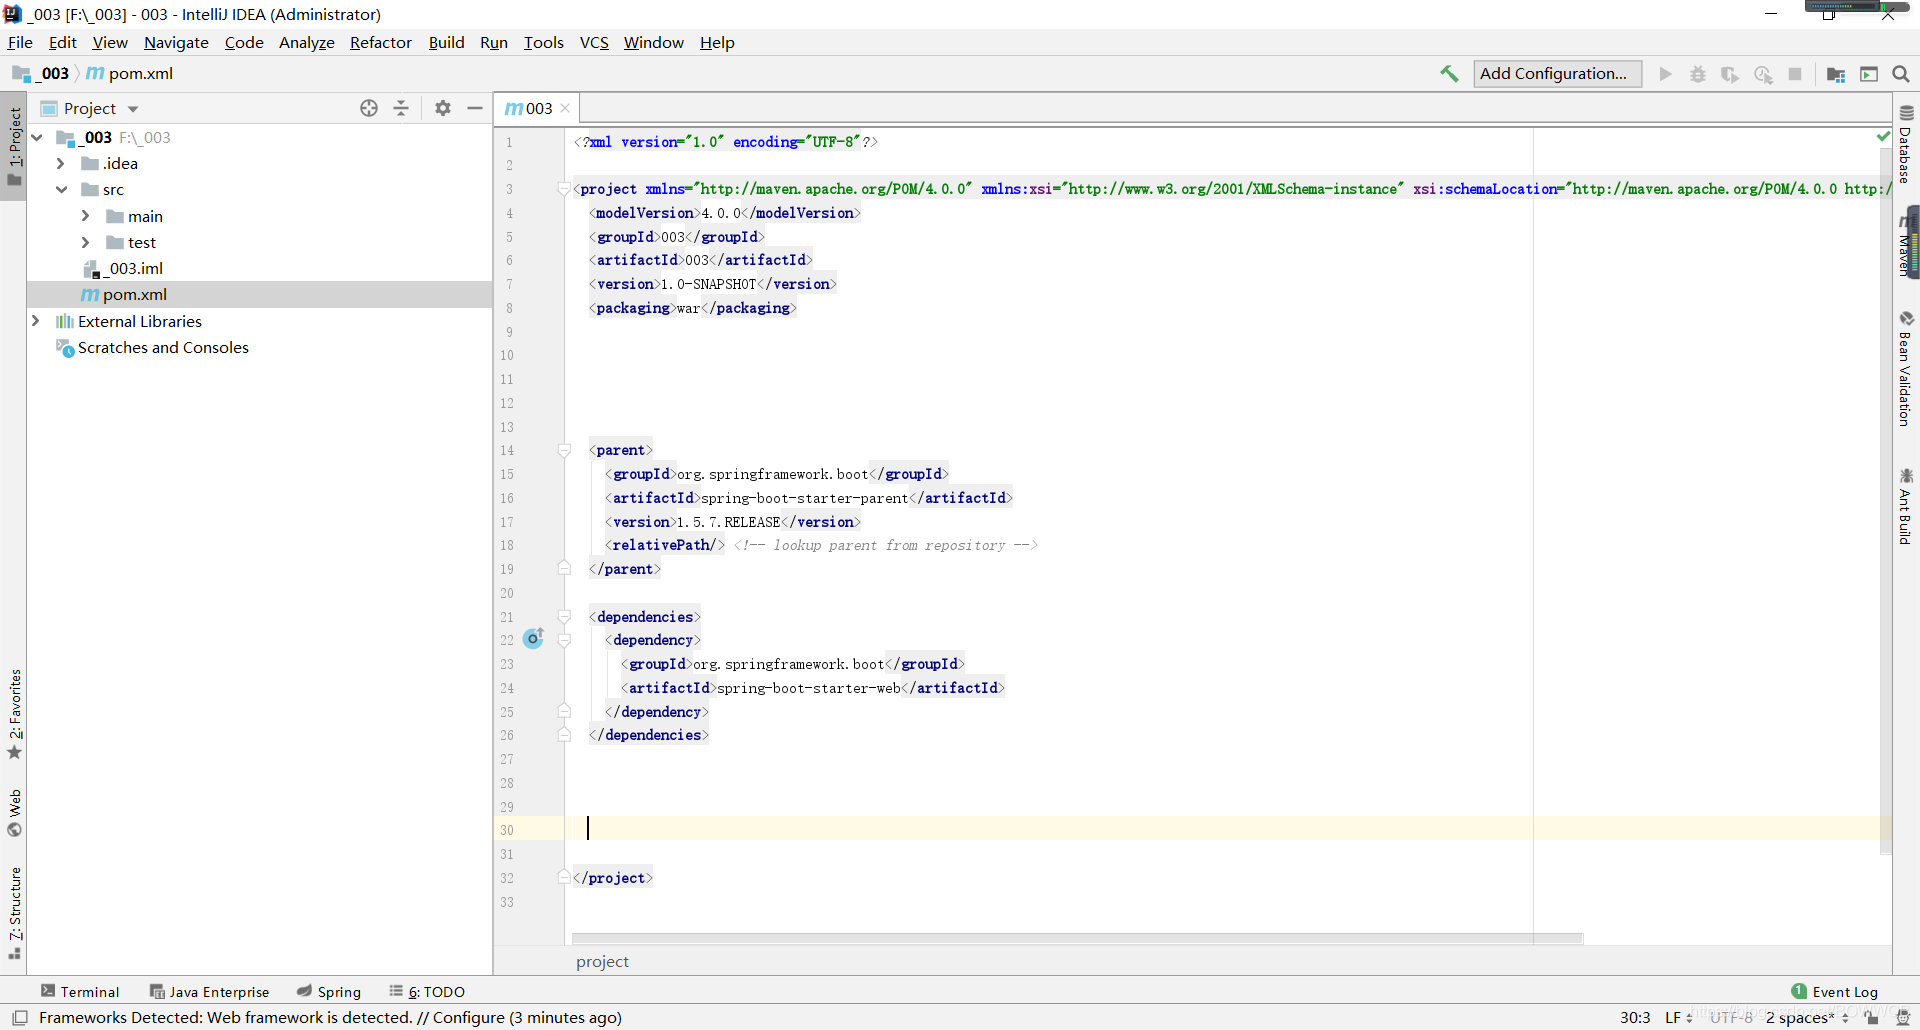Click the line separator LF selector
The height and width of the screenshot is (1030, 1920).
pos(1678,1017)
